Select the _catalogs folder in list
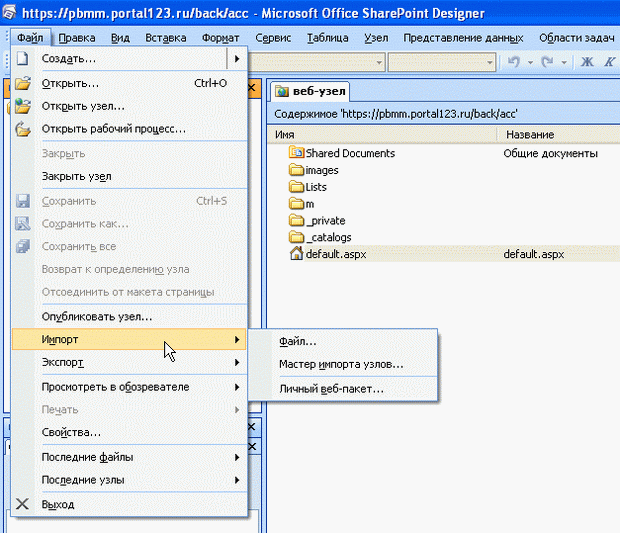Viewport: 620px width, 533px height. (328, 237)
